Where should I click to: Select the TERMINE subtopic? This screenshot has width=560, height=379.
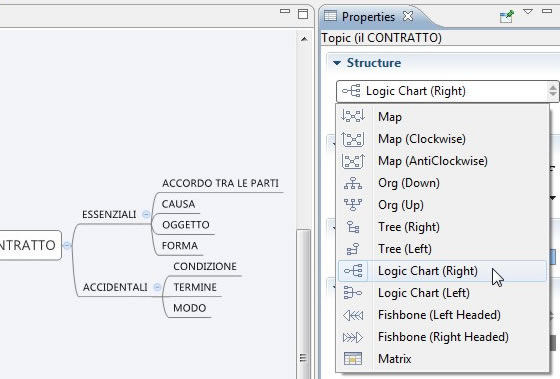pos(195,287)
